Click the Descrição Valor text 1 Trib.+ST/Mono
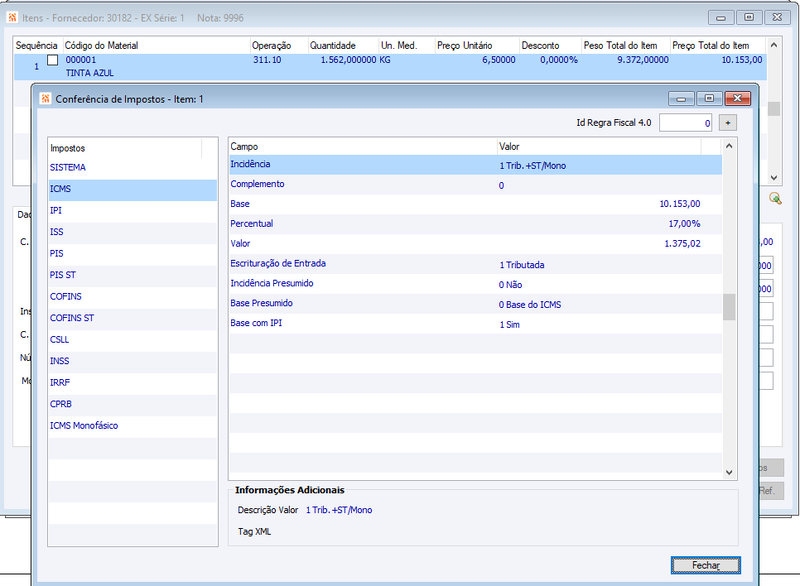This screenshot has width=800, height=586. coord(339,510)
